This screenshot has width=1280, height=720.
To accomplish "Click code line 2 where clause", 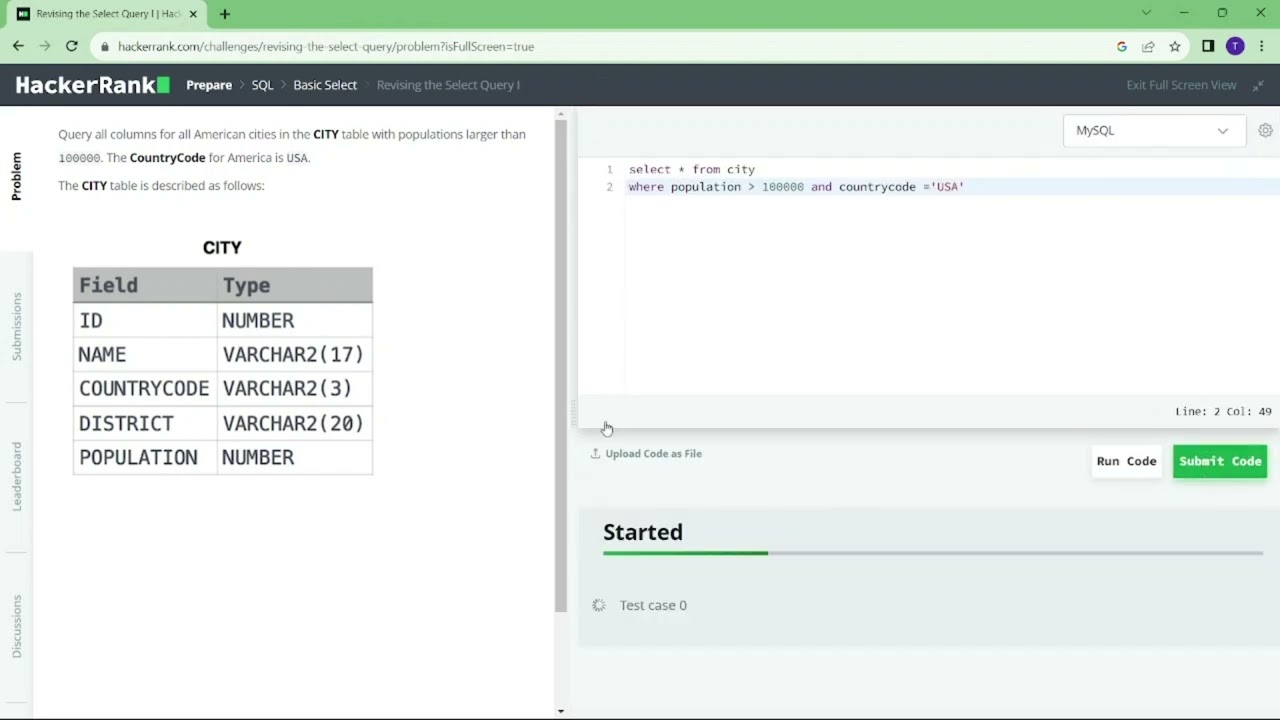I will [796, 187].
